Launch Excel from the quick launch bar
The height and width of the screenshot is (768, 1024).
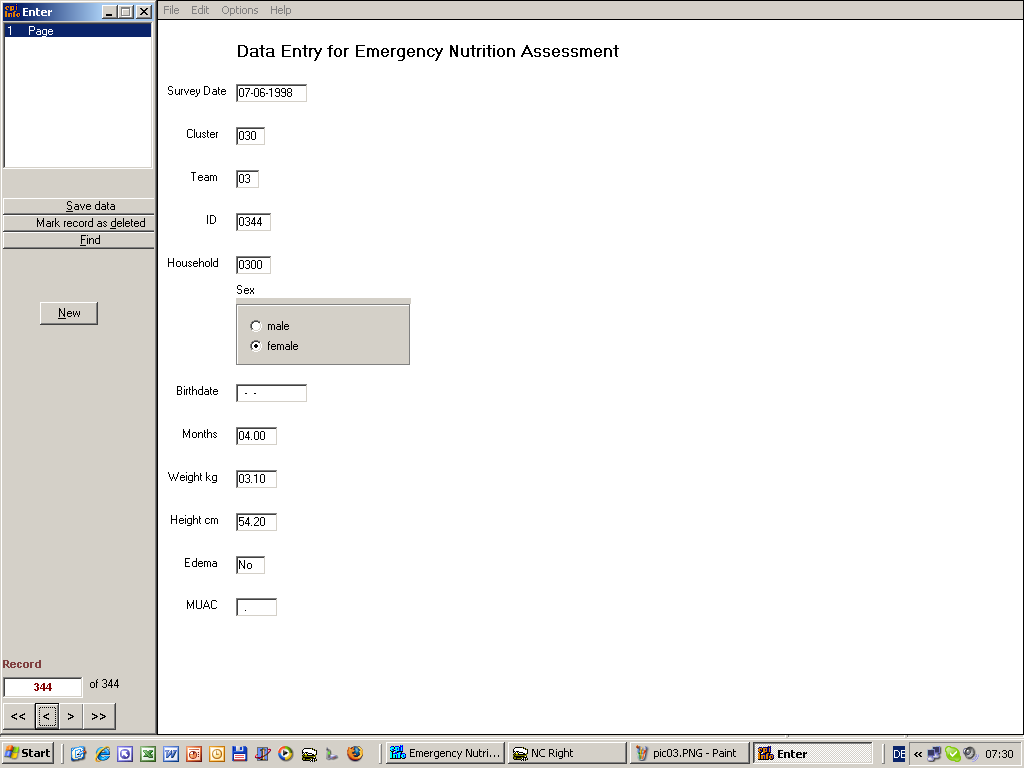click(x=147, y=754)
